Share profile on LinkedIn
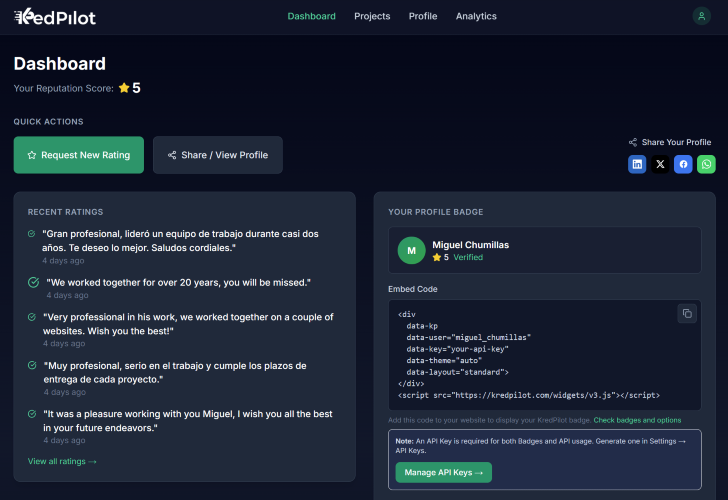This screenshot has width=728, height=500. pyautogui.click(x=637, y=164)
